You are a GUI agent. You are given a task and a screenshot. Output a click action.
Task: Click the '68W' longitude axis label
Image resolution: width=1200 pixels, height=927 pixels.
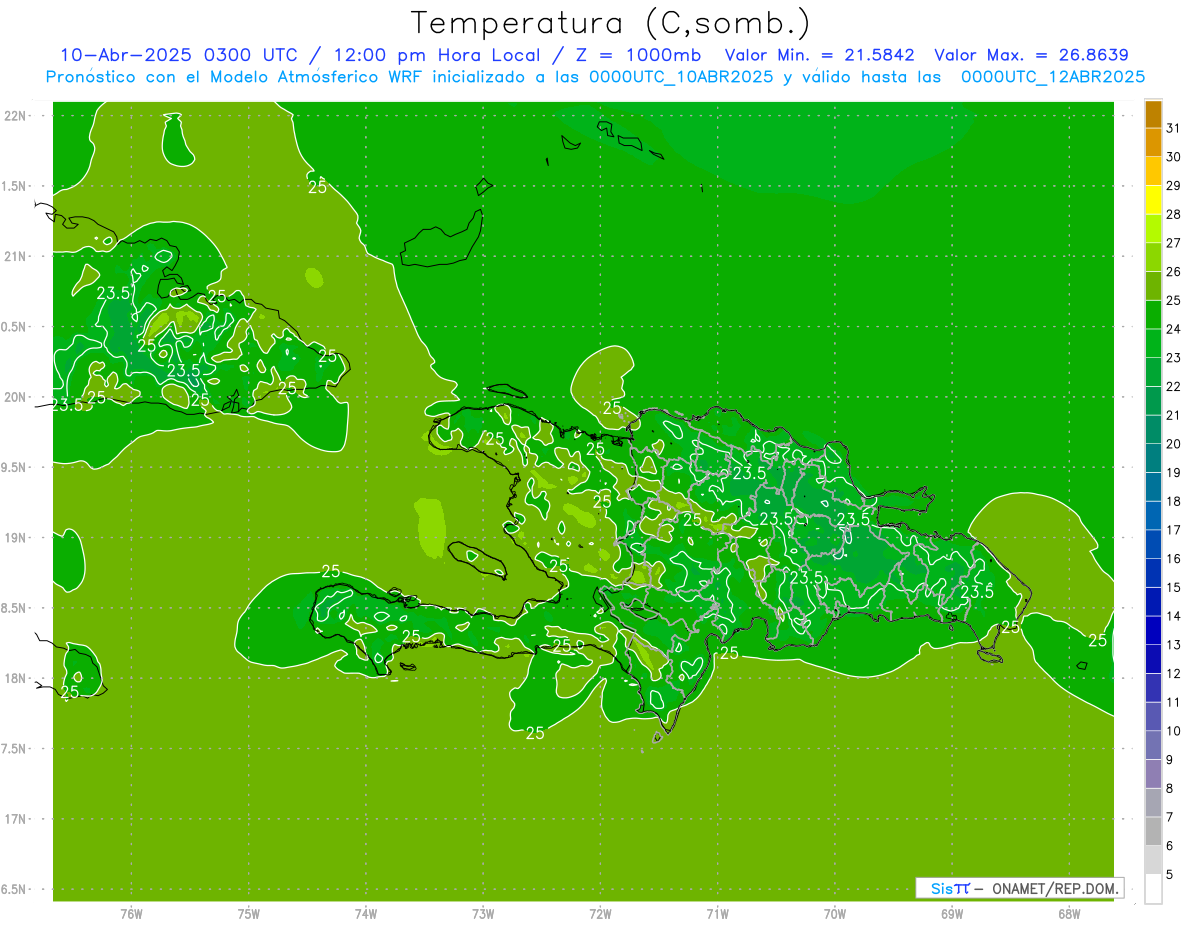(1069, 913)
